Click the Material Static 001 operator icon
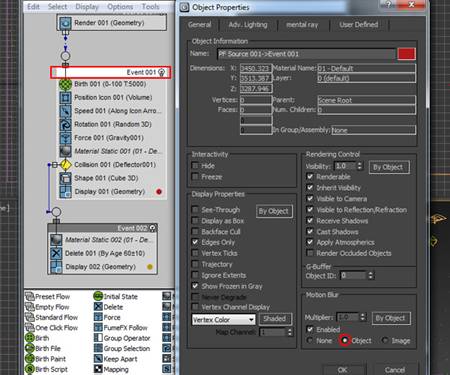 click(65, 151)
